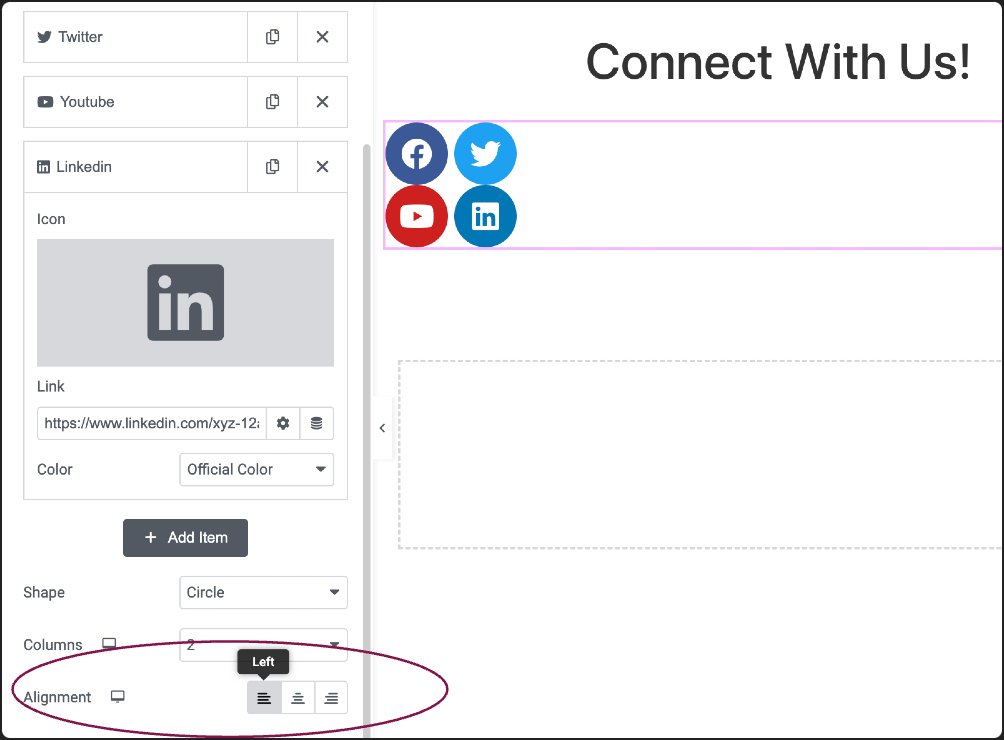Viewport: 1004px width, 740px height.
Task: Click the LinkedIn URL link field
Action: click(152, 423)
